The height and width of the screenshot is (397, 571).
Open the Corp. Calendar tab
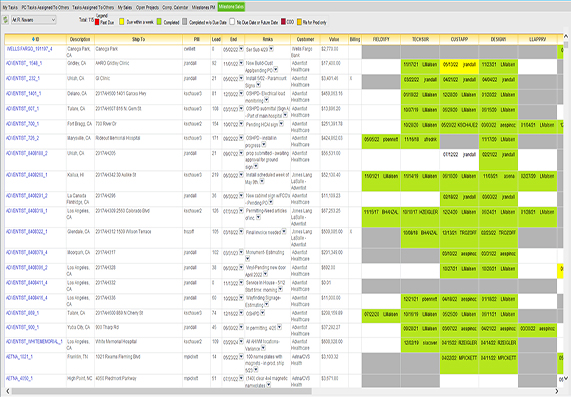[175, 7]
